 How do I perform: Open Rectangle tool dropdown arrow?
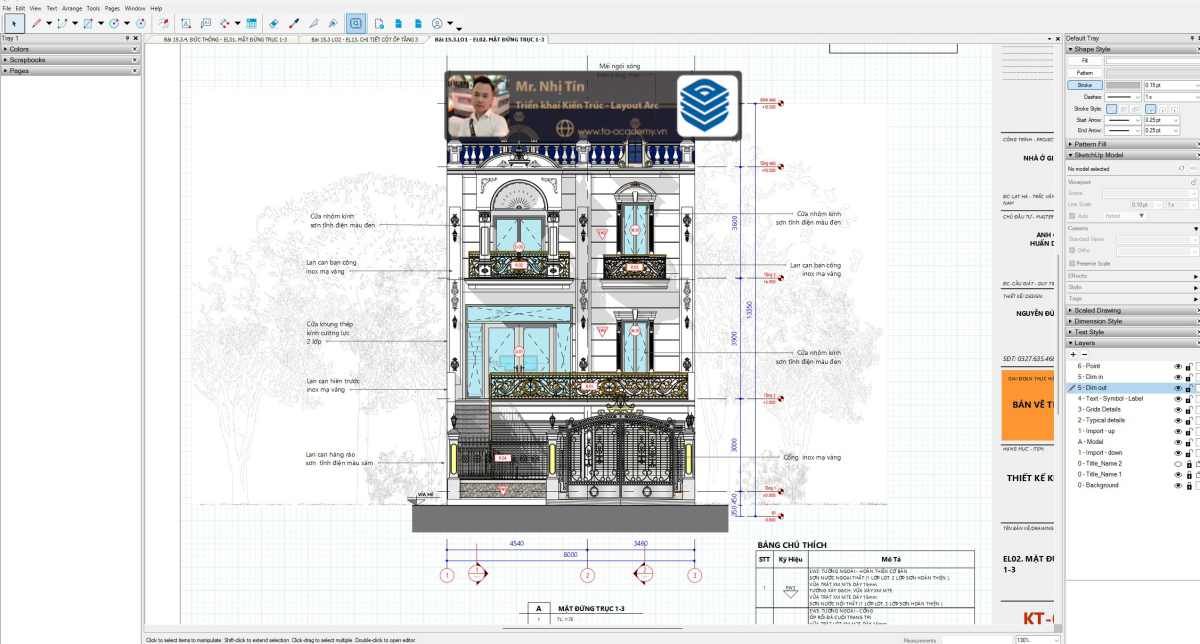[x=101, y=22]
